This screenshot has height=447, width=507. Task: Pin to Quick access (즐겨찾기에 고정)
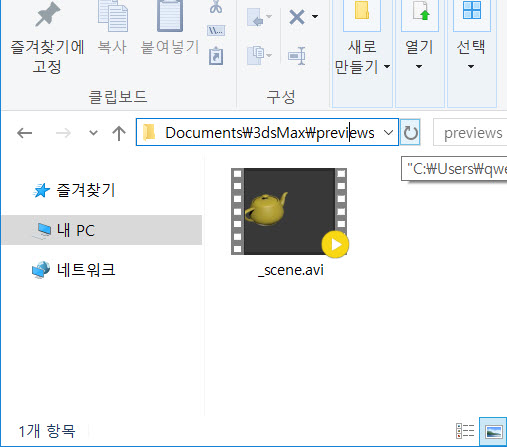point(47,37)
